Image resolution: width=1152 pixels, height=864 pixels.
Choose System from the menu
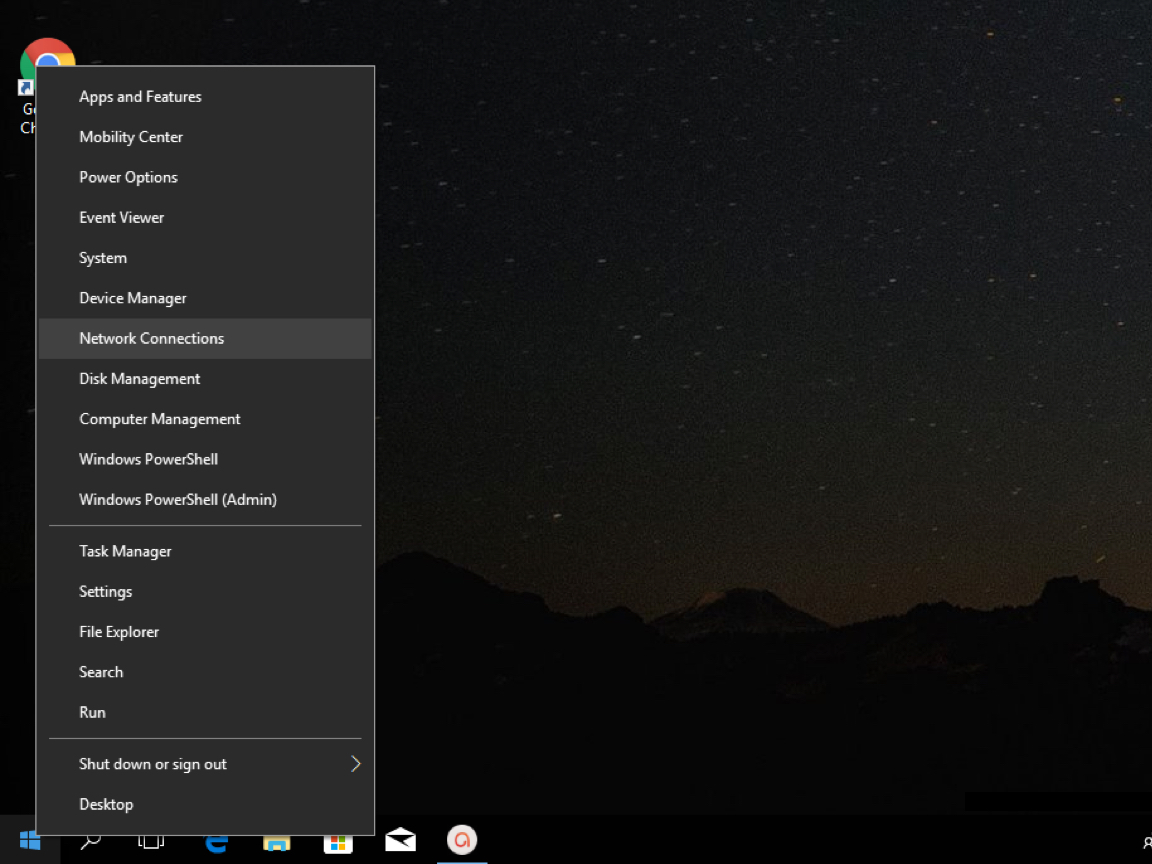(205, 259)
